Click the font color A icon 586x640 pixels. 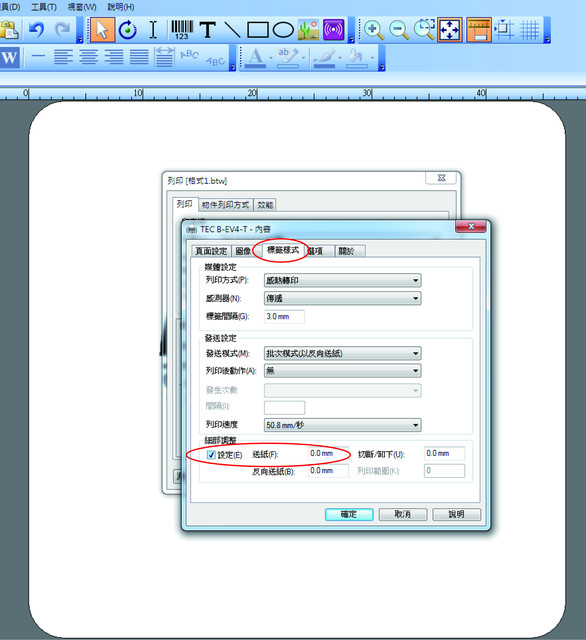(255, 57)
